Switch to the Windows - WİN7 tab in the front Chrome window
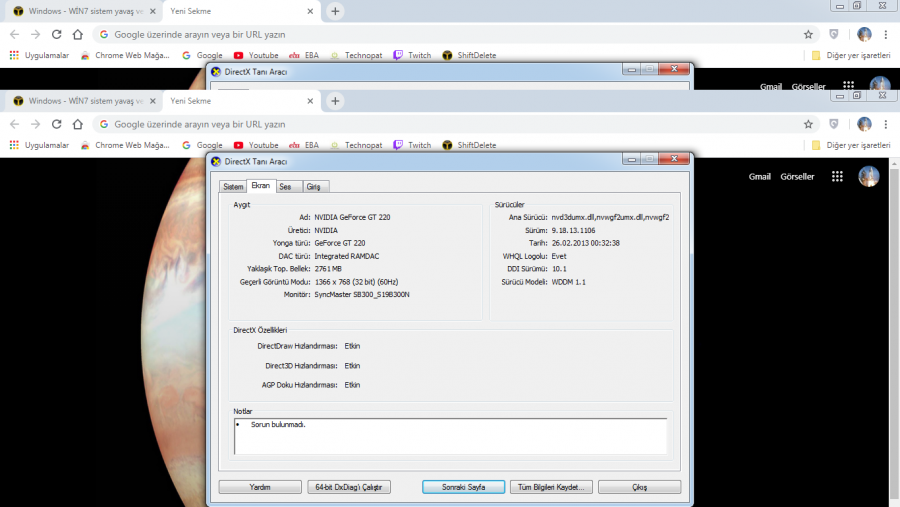900x507 pixels. (x=85, y=101)
